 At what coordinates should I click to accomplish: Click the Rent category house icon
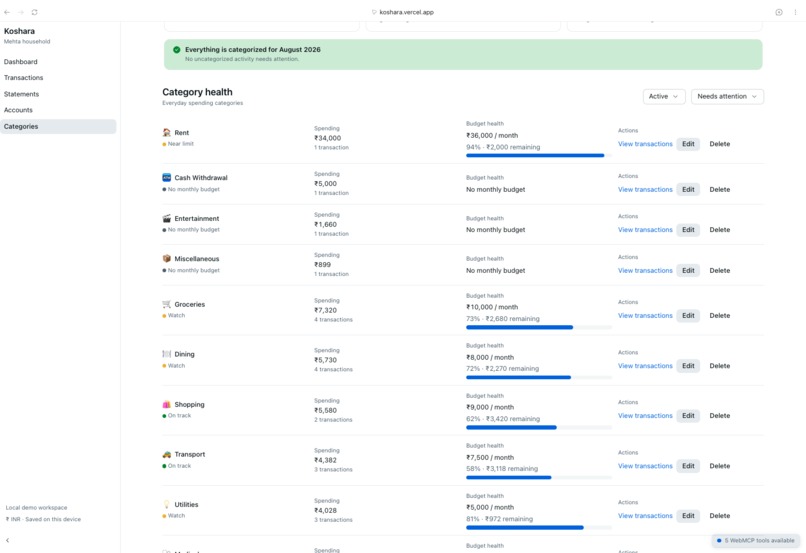(167, 133)
